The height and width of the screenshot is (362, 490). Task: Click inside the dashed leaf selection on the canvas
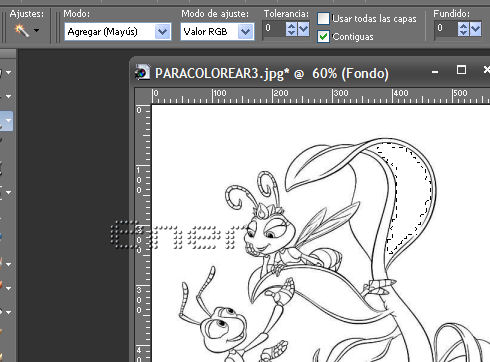(x=410, y=197)
